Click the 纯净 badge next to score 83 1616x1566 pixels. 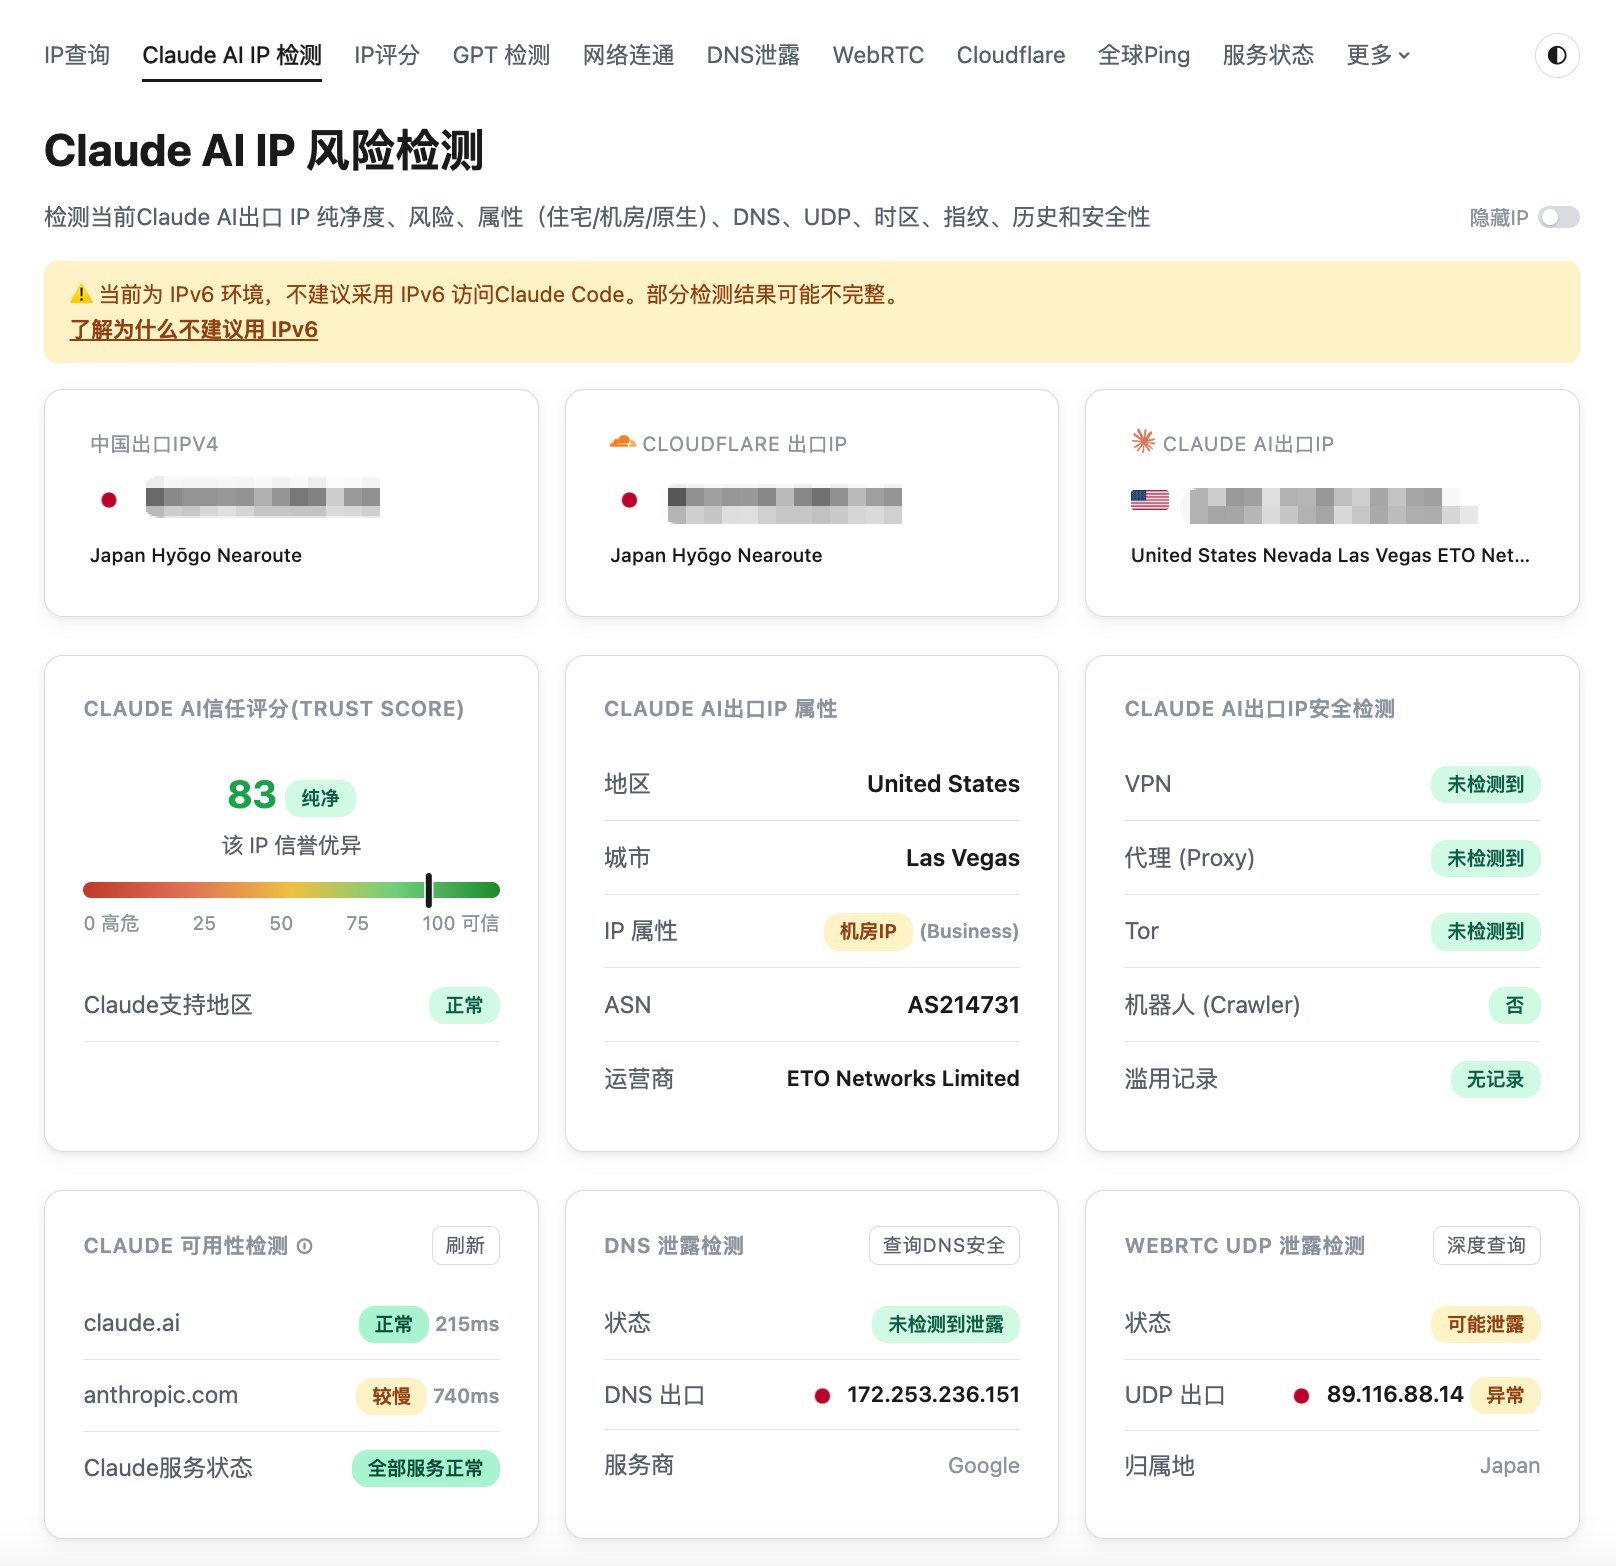coord(320,798)
